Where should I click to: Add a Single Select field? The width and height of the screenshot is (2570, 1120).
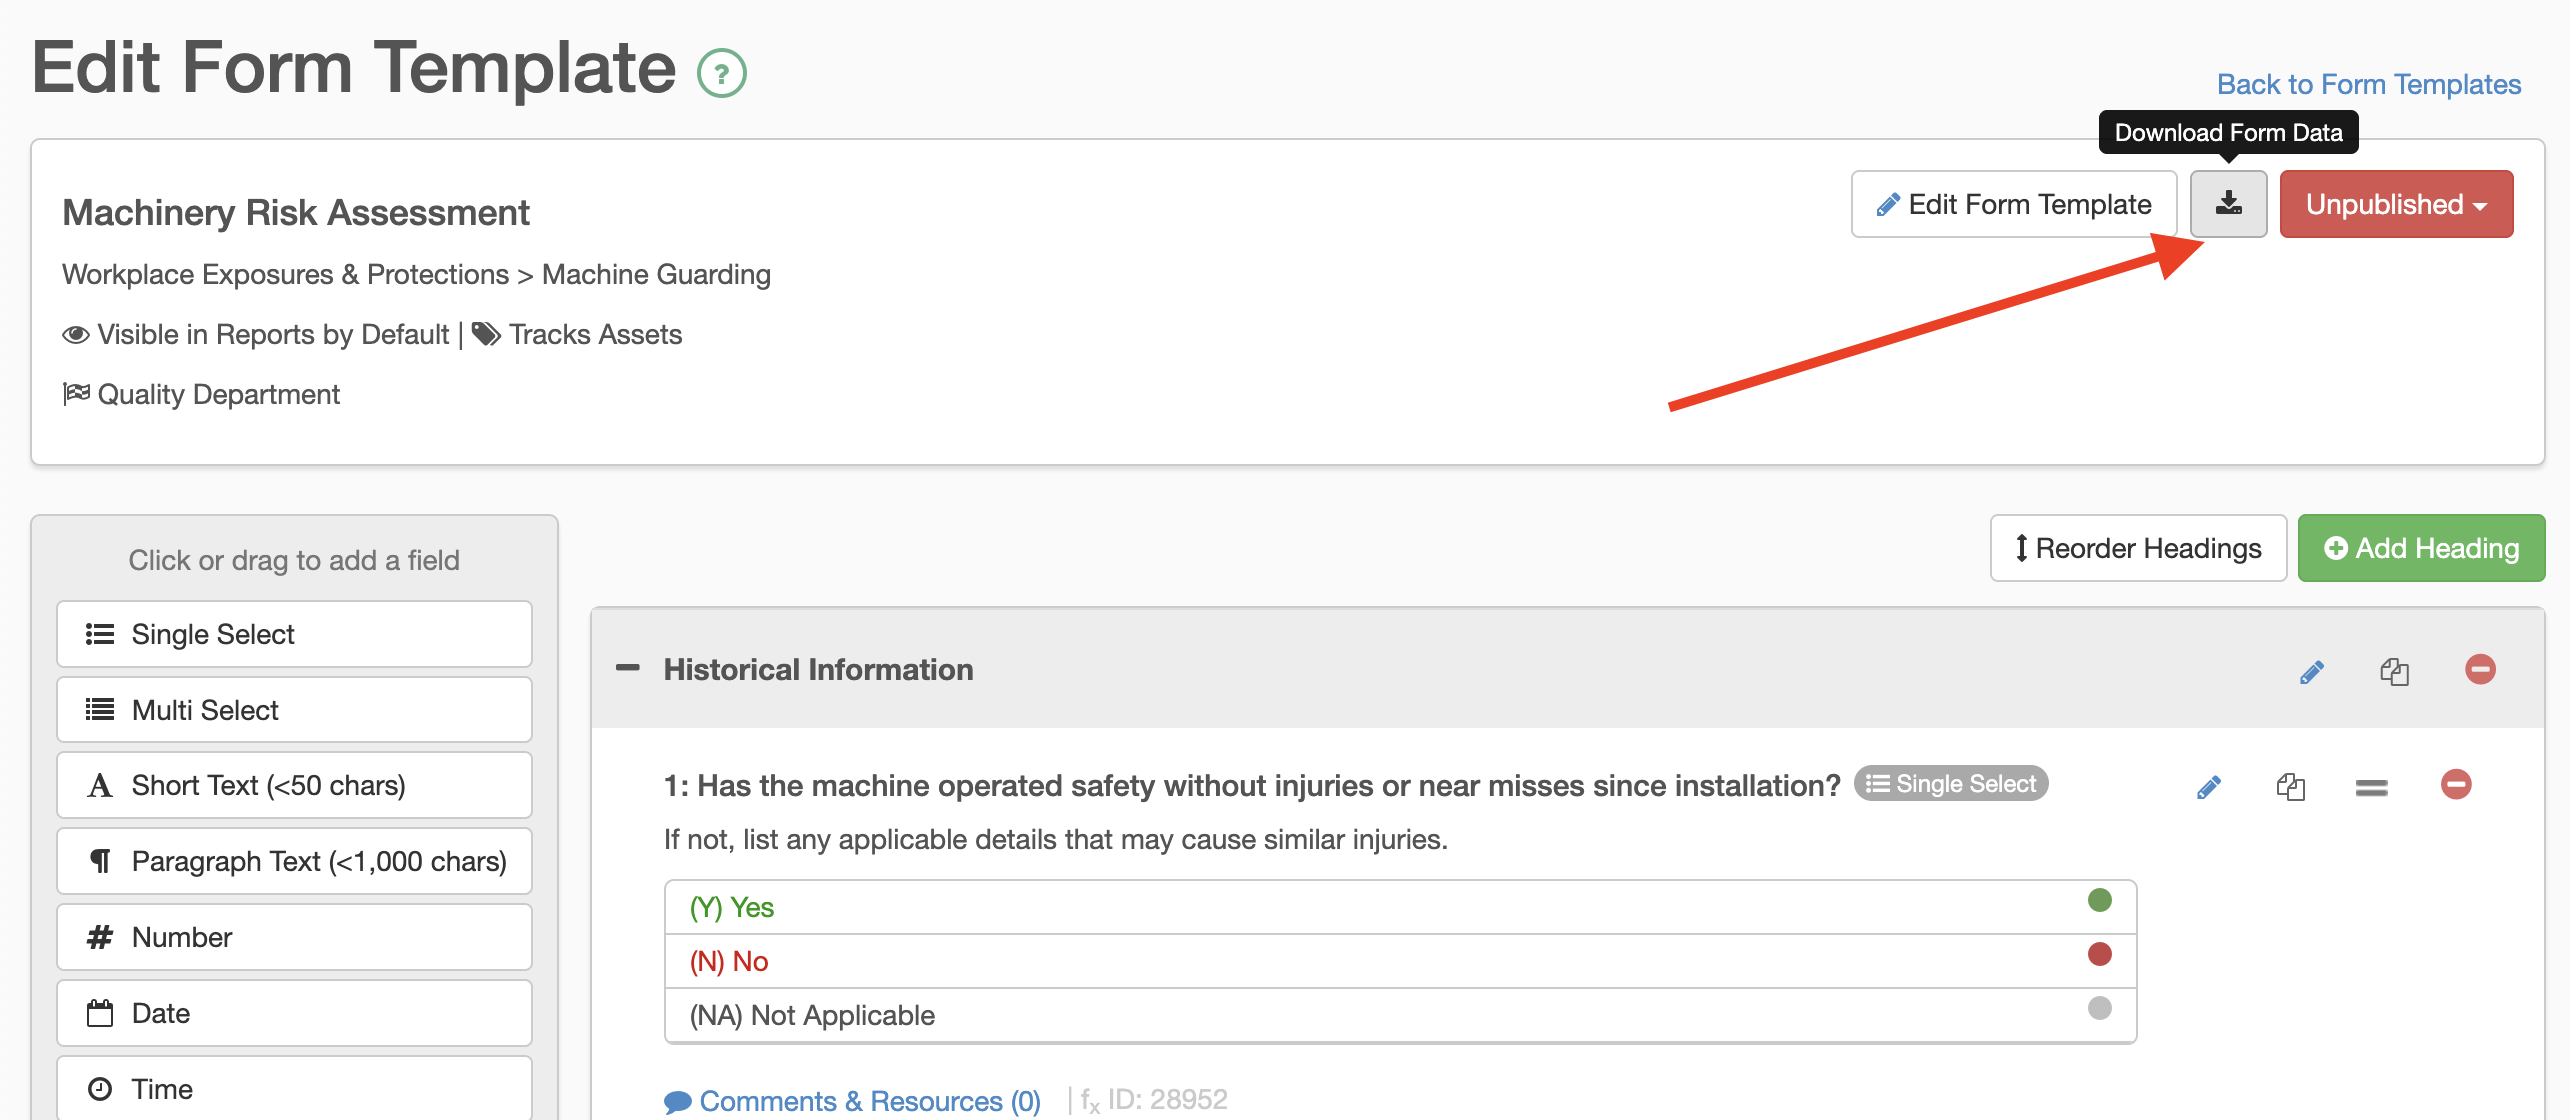click(294, 634)
